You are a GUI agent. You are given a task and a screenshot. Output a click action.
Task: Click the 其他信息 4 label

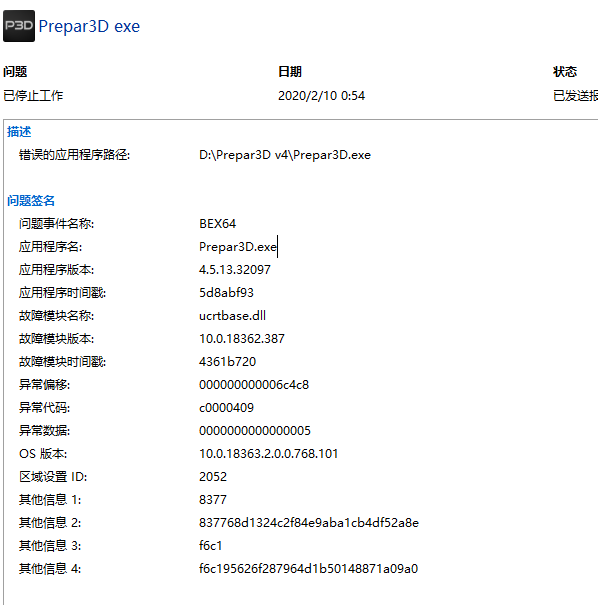click(x=50, y=569)
